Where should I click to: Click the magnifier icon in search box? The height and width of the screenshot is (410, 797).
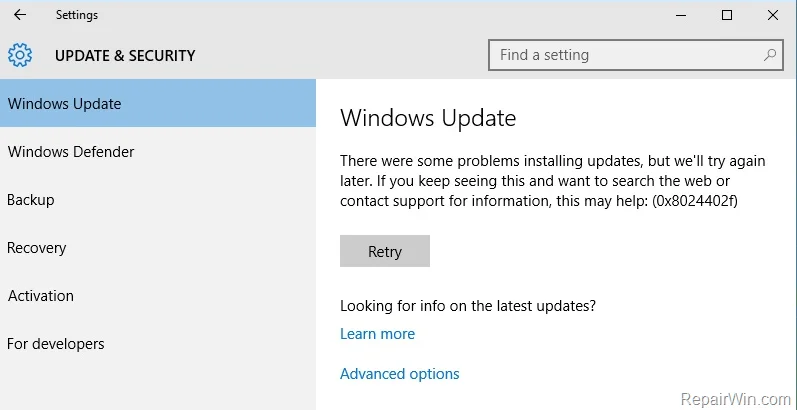point(770,55)
